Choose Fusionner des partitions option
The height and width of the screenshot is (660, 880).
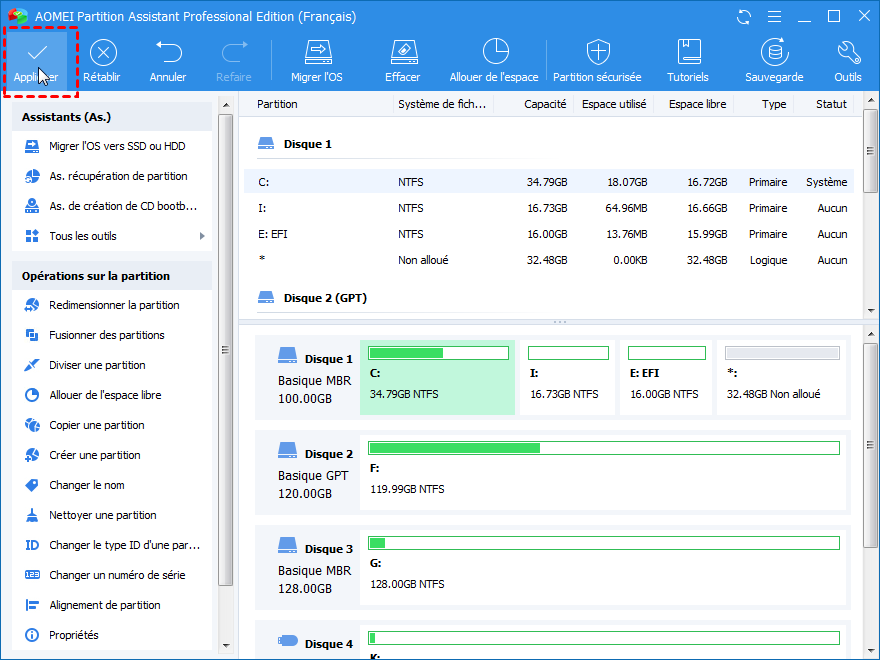point(106,335)
